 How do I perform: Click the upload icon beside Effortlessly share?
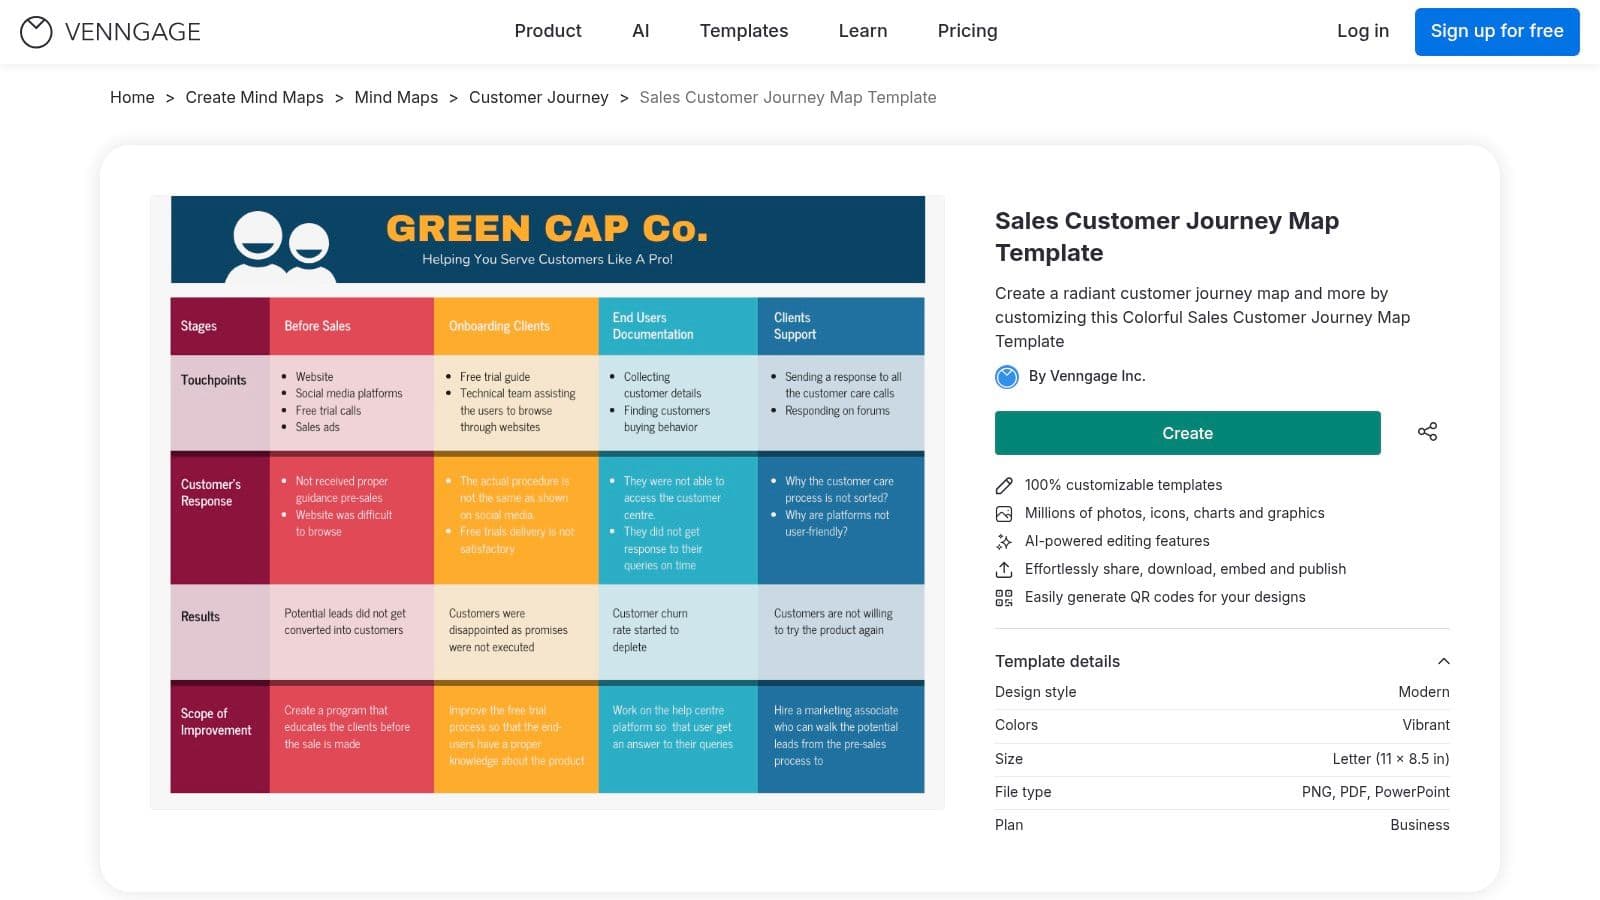pos(1004,569)
